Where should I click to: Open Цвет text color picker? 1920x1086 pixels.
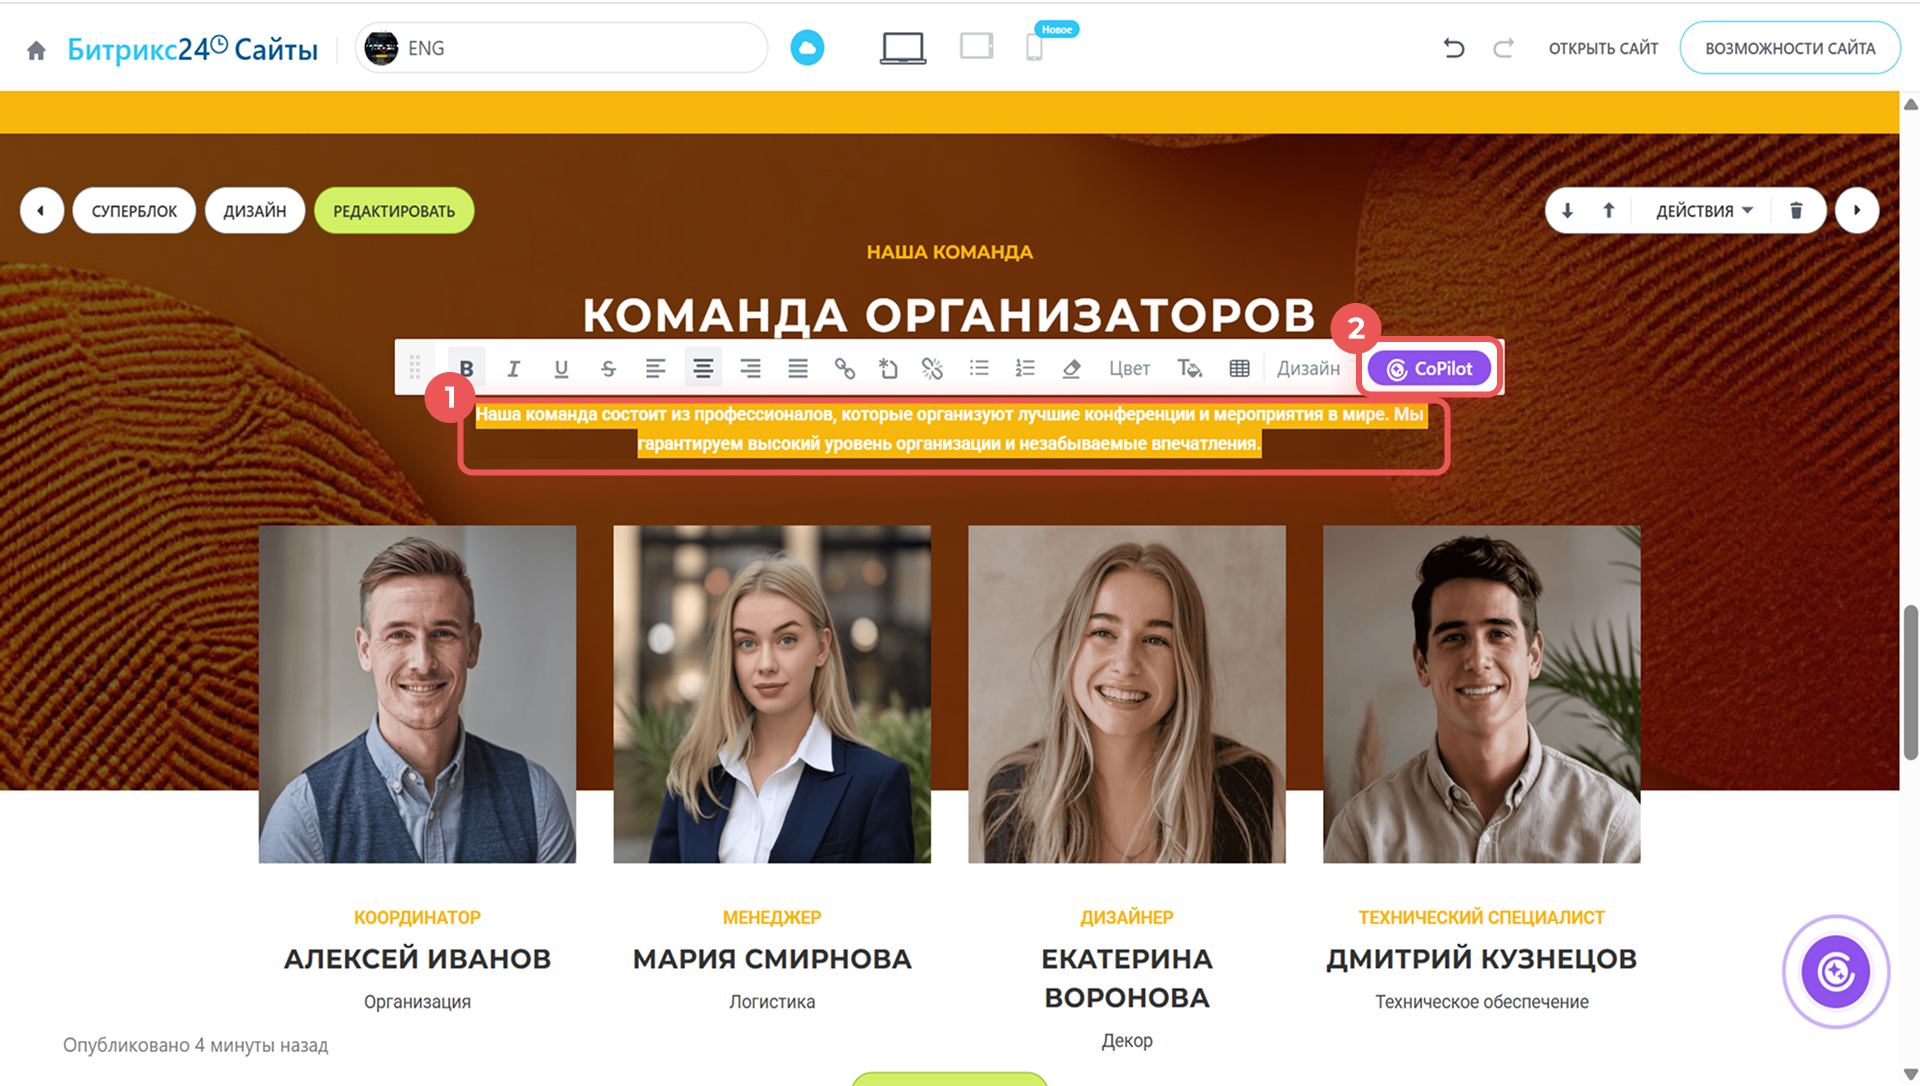(1129, 368)
